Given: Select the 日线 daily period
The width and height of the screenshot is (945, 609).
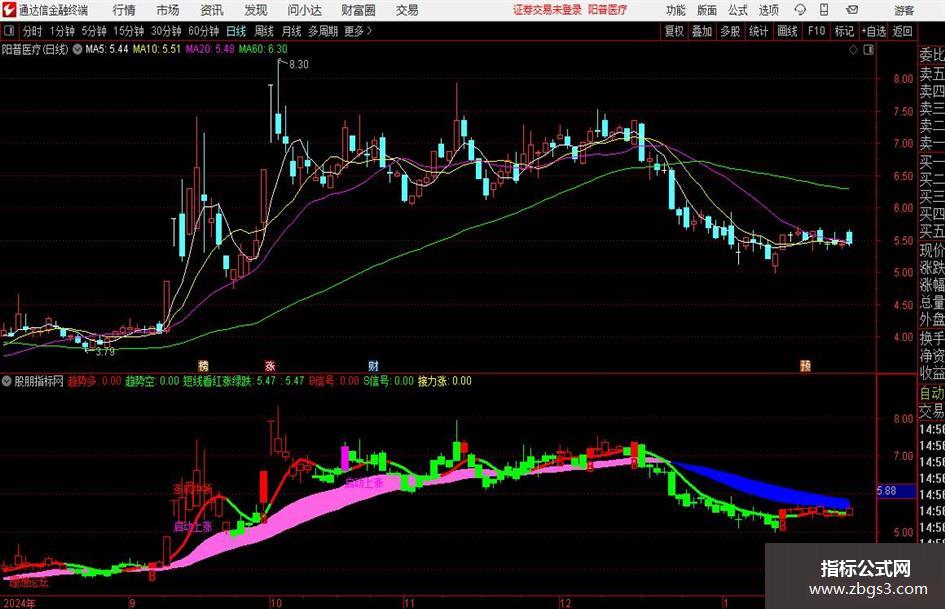Looking at the screenshot, I should point(236,31).
